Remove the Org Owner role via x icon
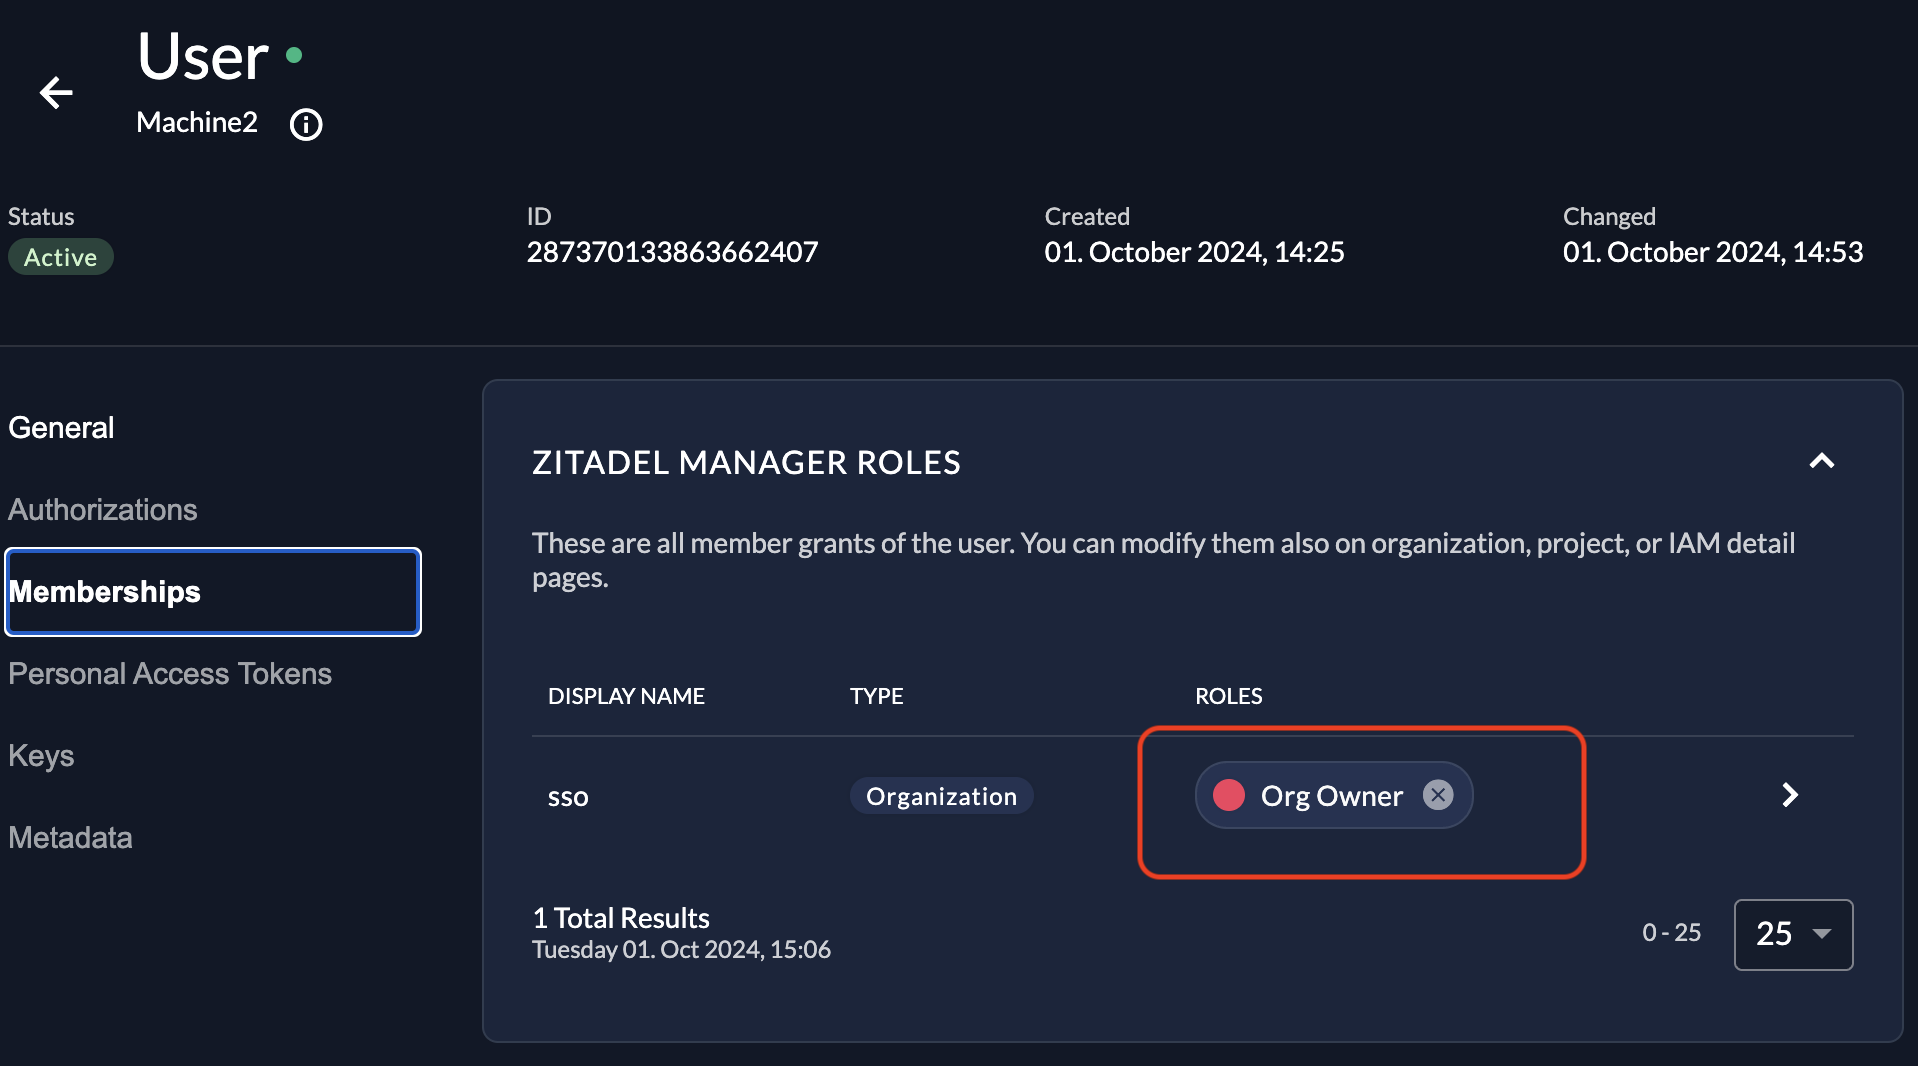Screen dimensions: 1918x1066 click(1437, 795)
